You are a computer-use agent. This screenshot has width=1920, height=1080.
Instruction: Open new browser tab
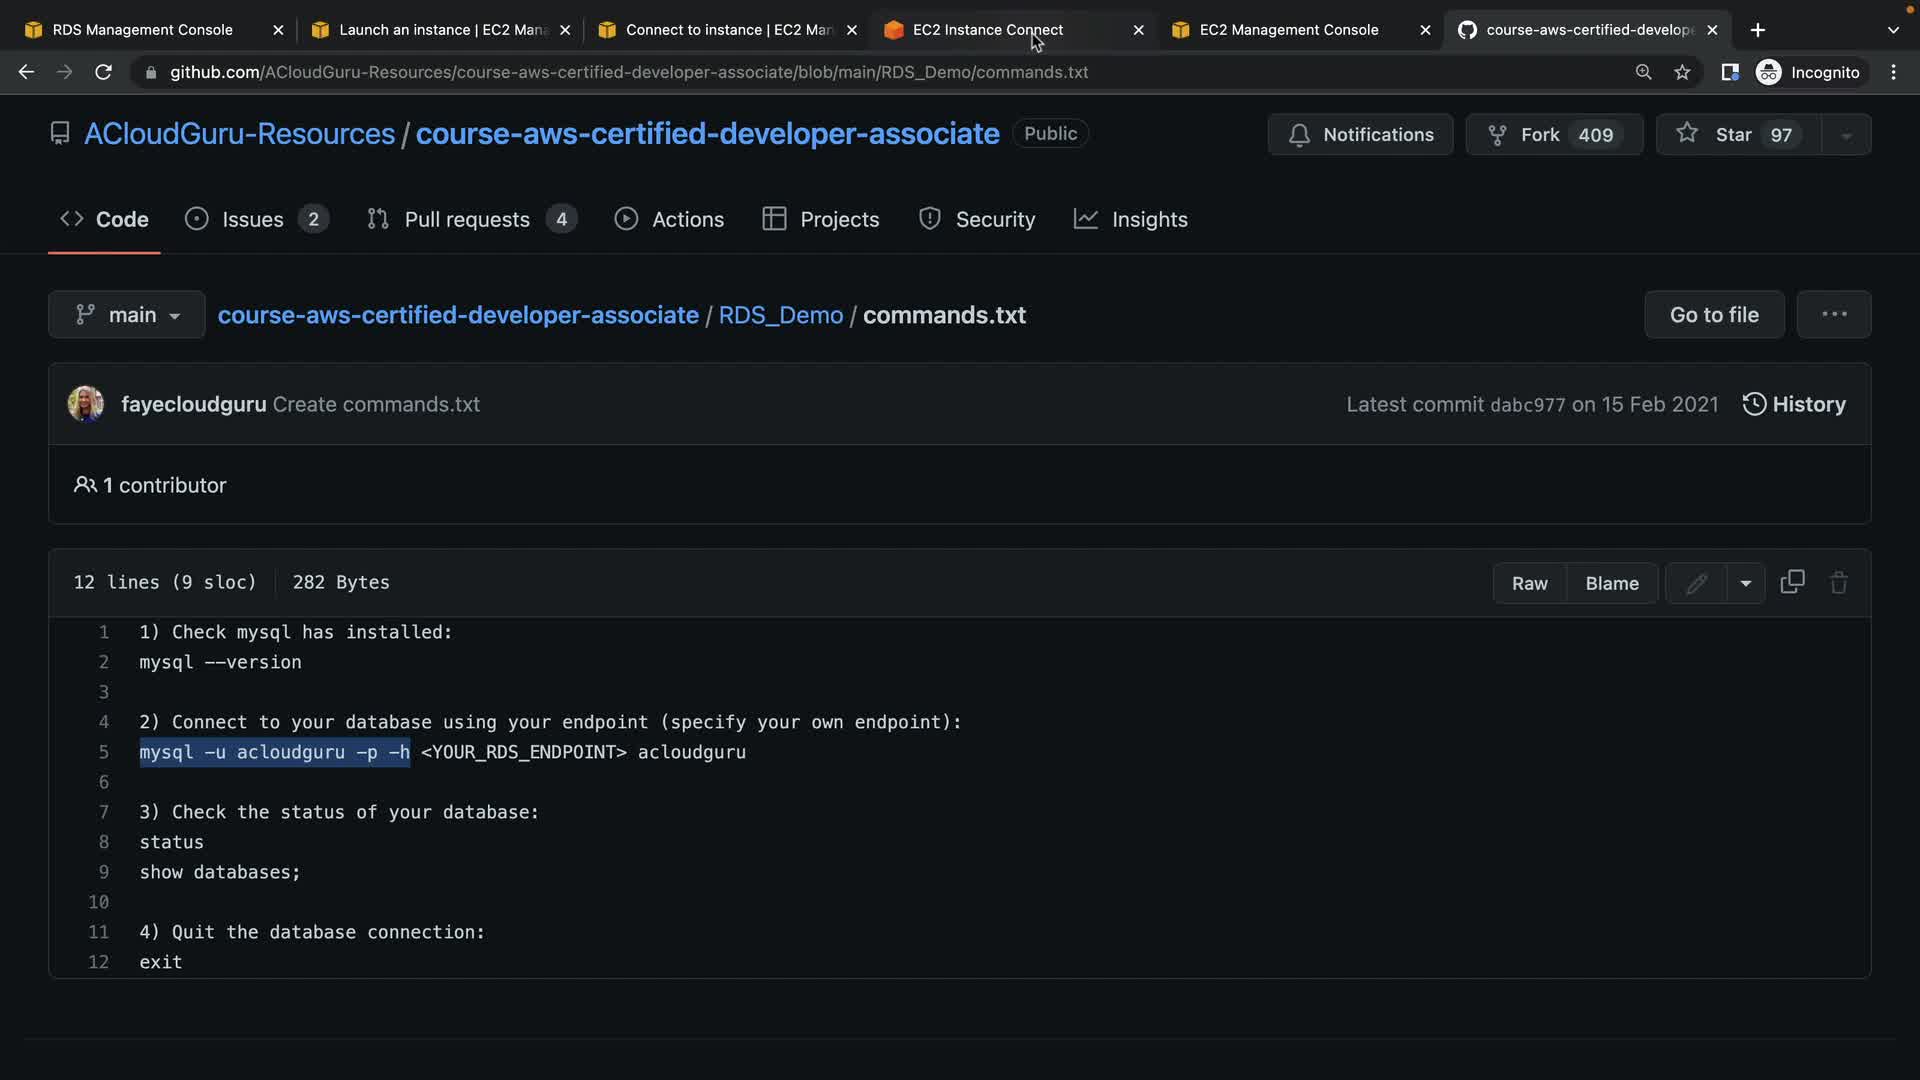tap(1757, 30)
